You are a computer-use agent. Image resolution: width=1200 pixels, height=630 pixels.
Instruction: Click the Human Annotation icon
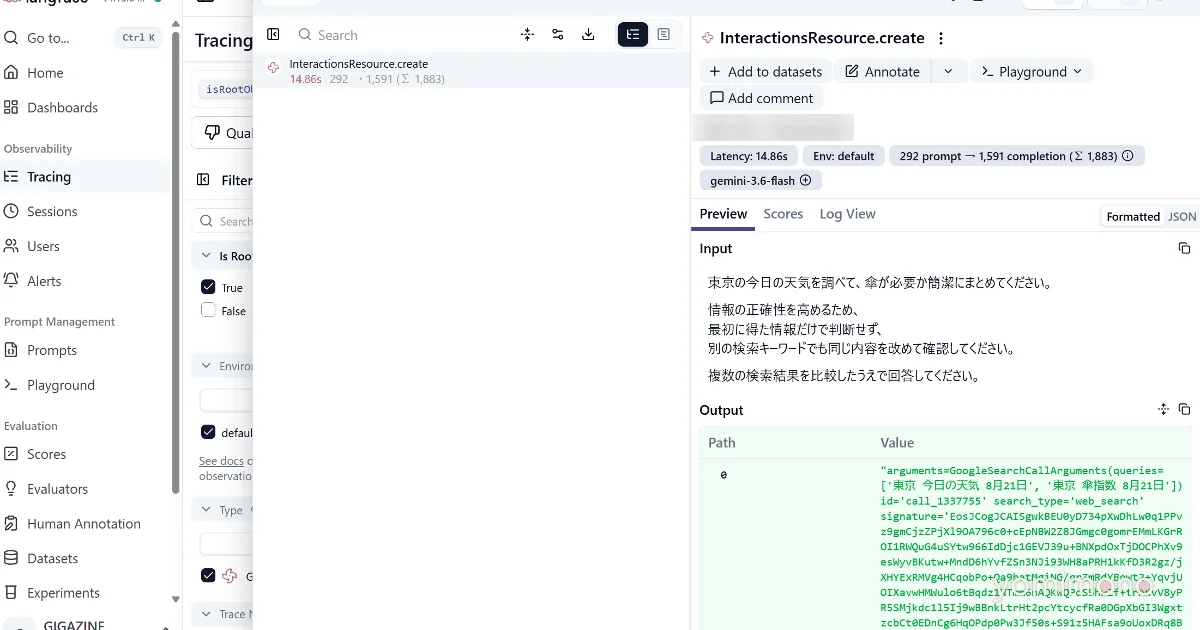[12, 524]
